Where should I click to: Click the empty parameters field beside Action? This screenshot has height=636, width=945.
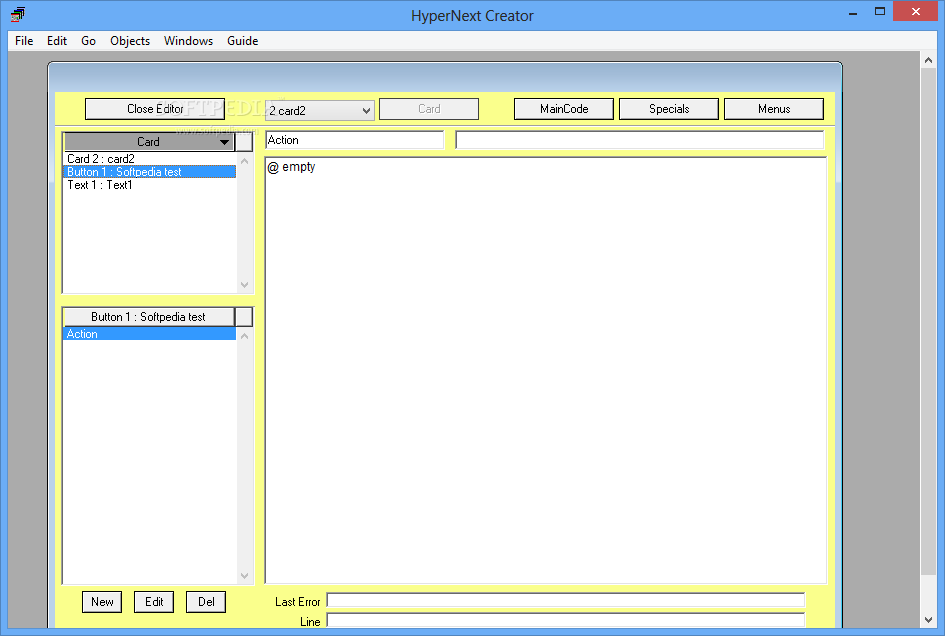click(639, 140)
